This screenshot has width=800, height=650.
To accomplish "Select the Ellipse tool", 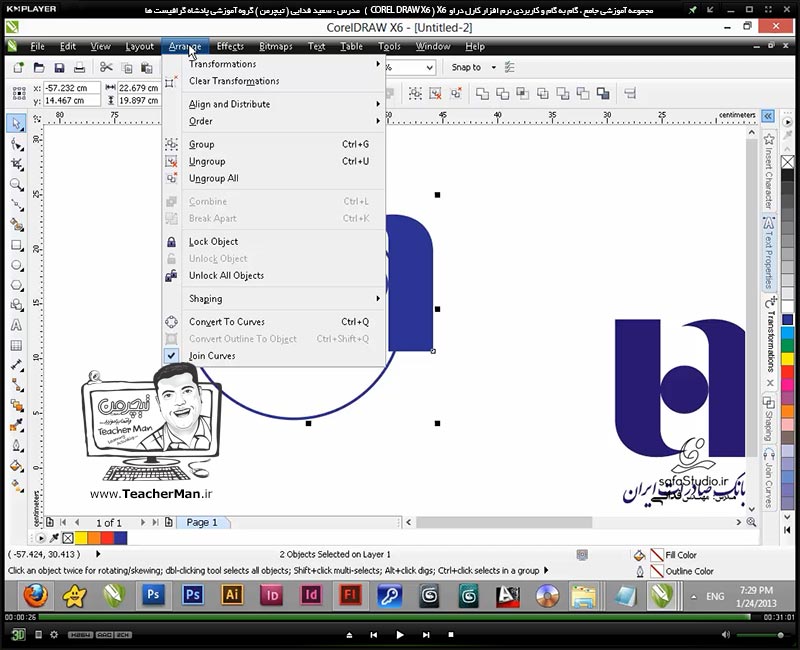I will pyautogui.click(x=17, y=266).
